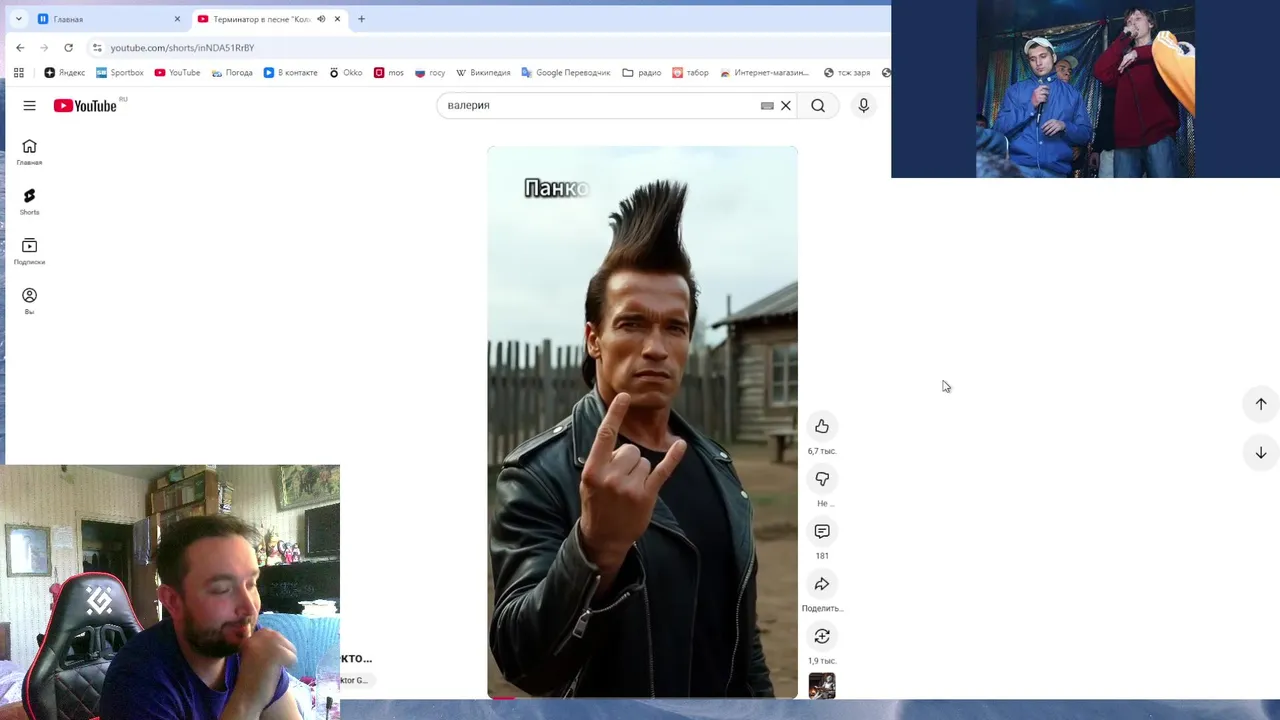Like the short with thumbs up
The image size is (1280, 720).
pyautogui.click(x=822, y=427)
